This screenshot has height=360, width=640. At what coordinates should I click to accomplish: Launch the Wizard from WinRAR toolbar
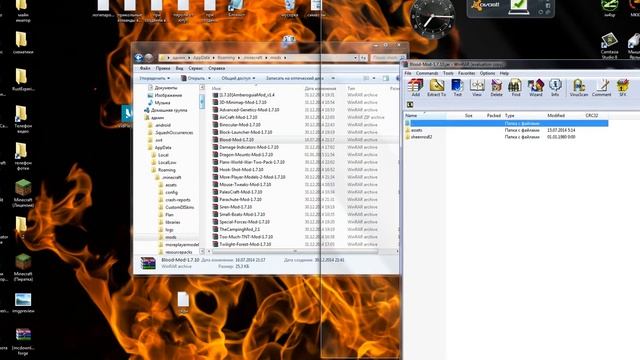(536, 88)
